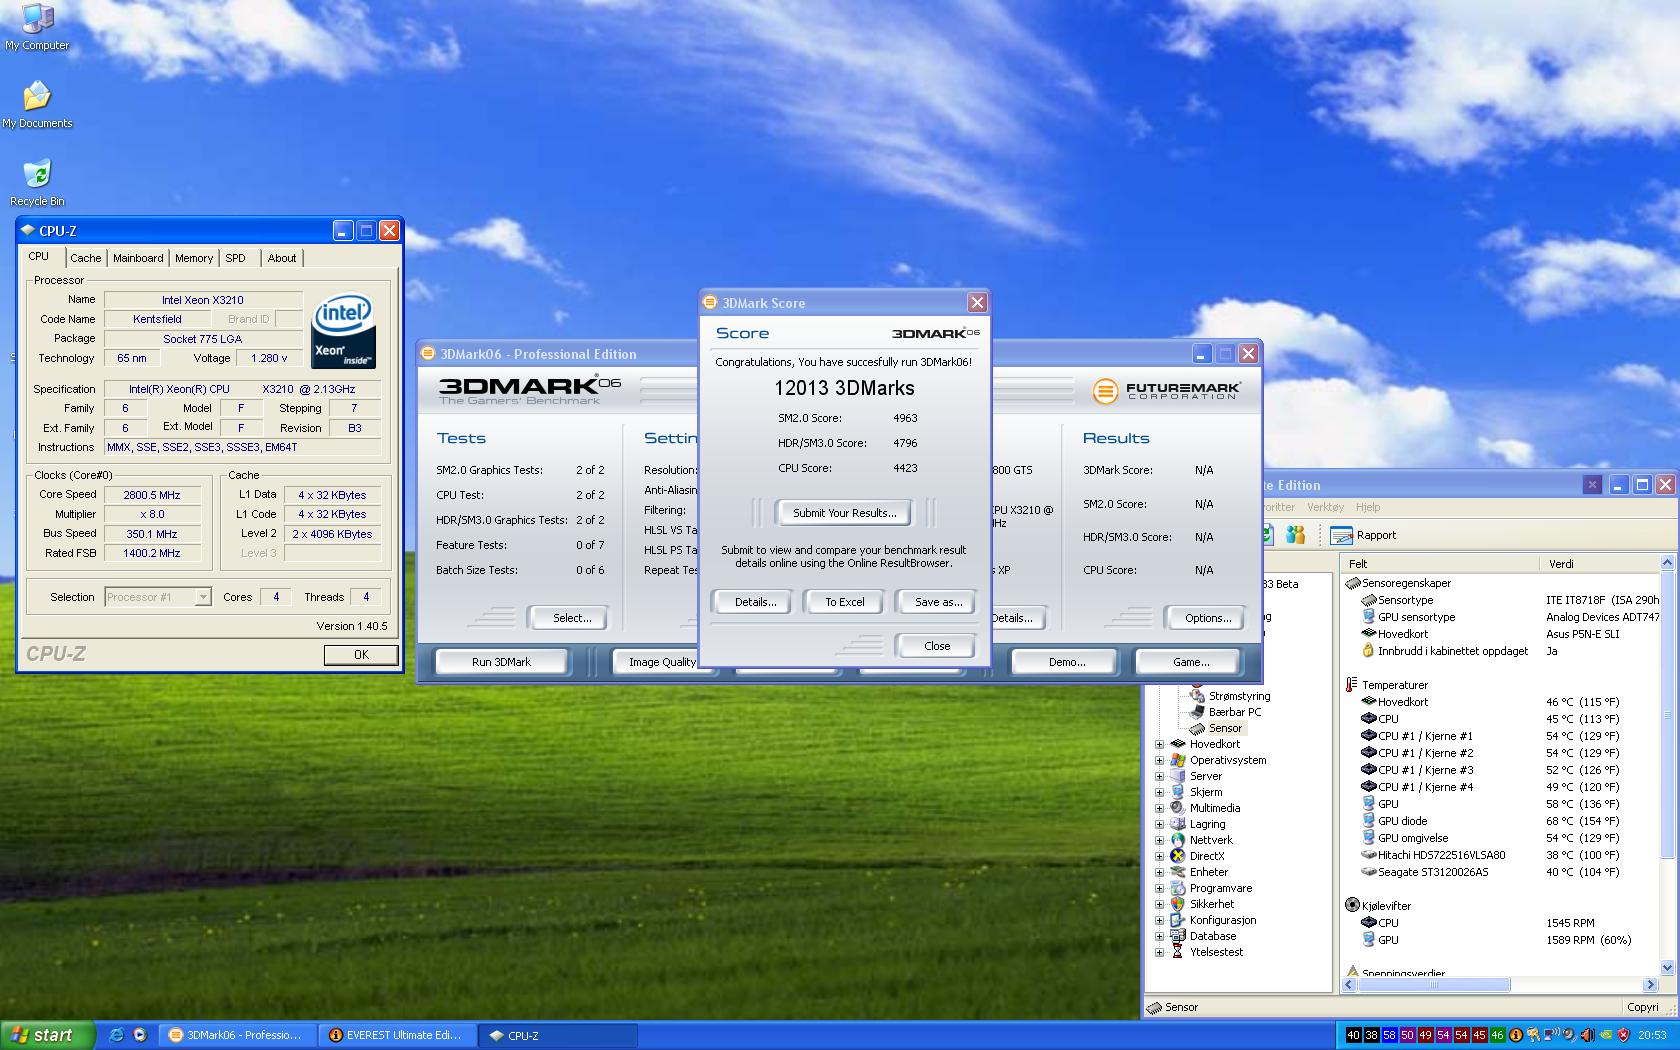Select Enheter icon in EVEREST tree

(x=1178, y=872)
